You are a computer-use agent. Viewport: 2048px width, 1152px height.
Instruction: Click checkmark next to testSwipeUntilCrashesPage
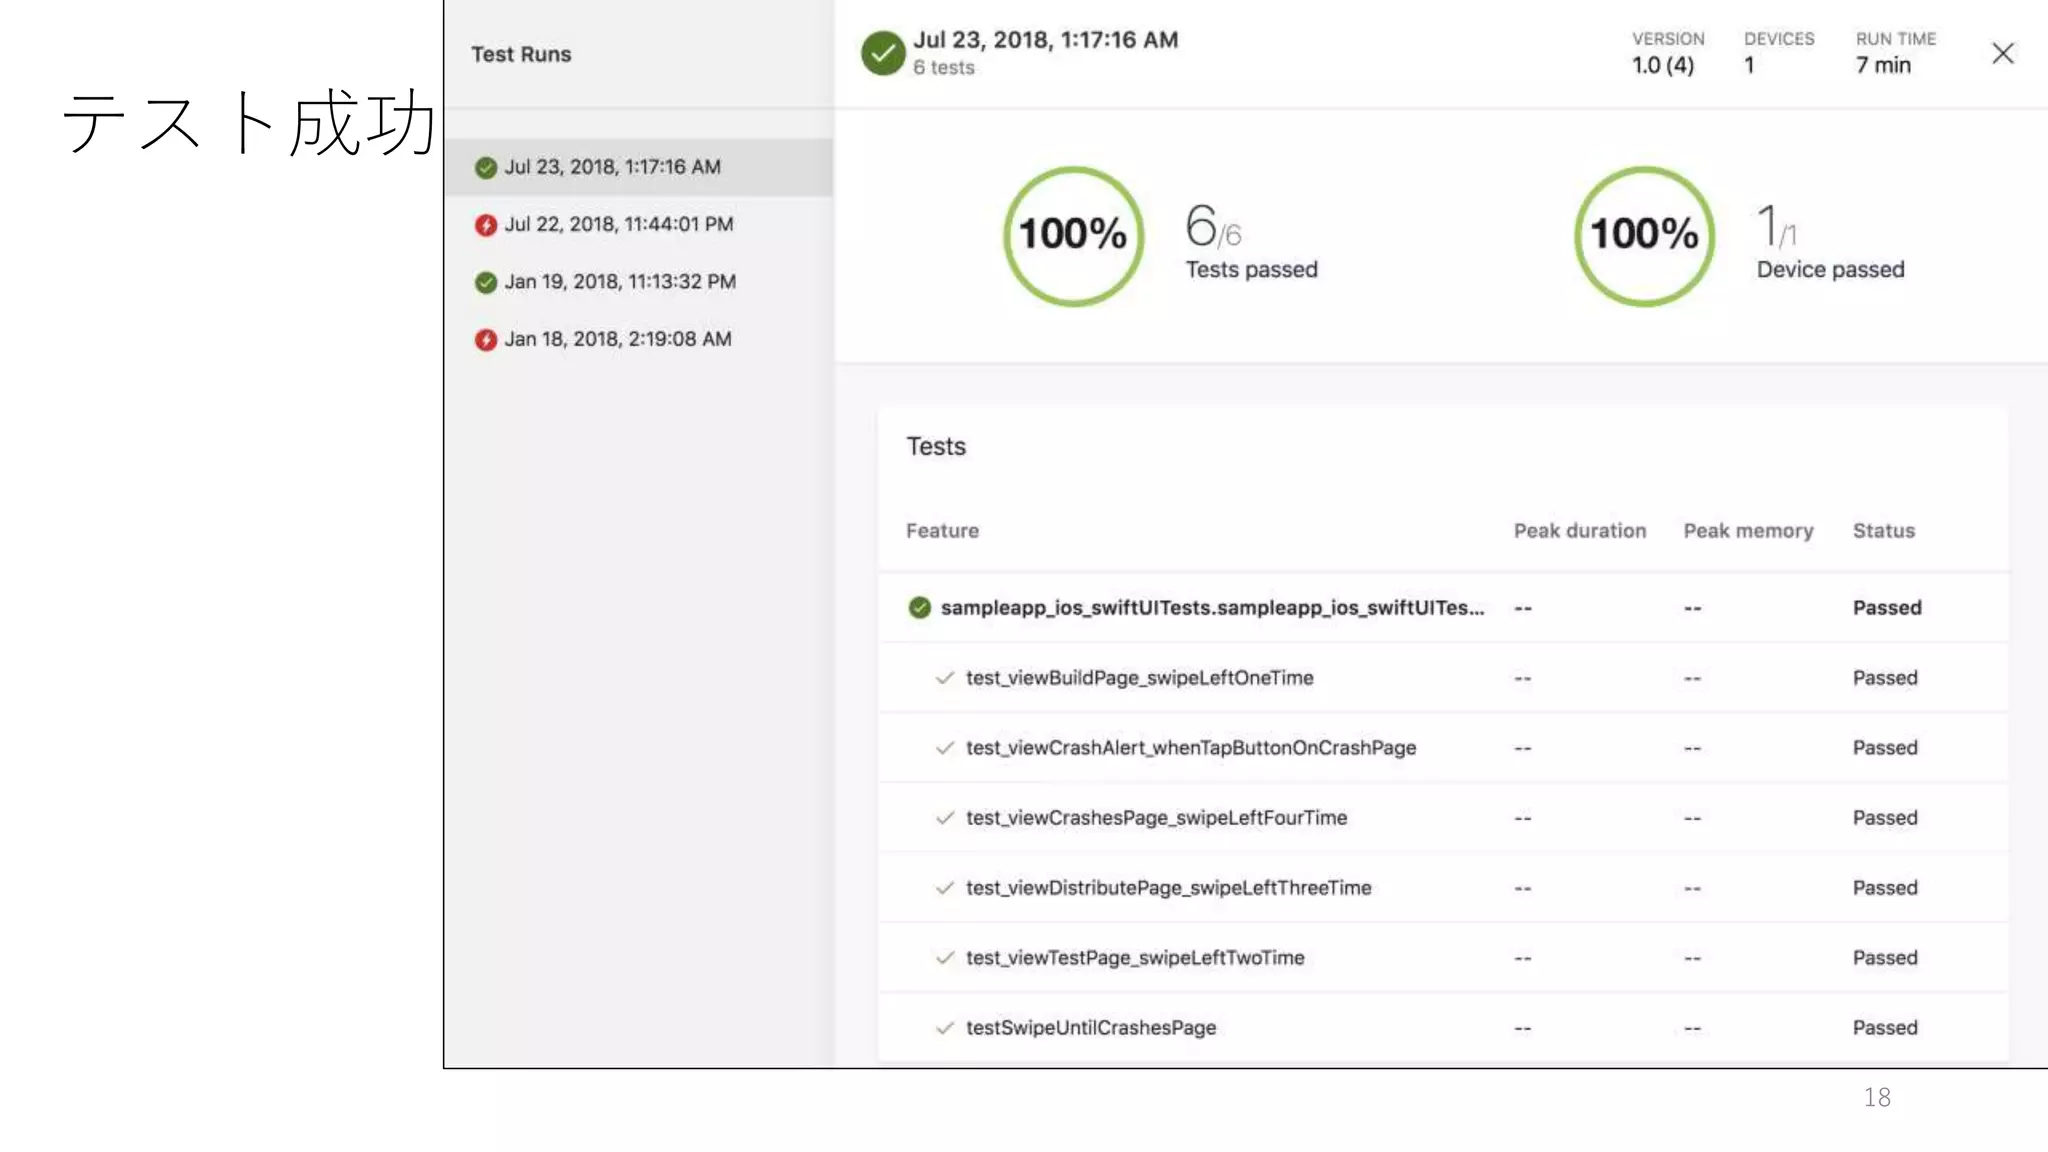(944, 1028)
